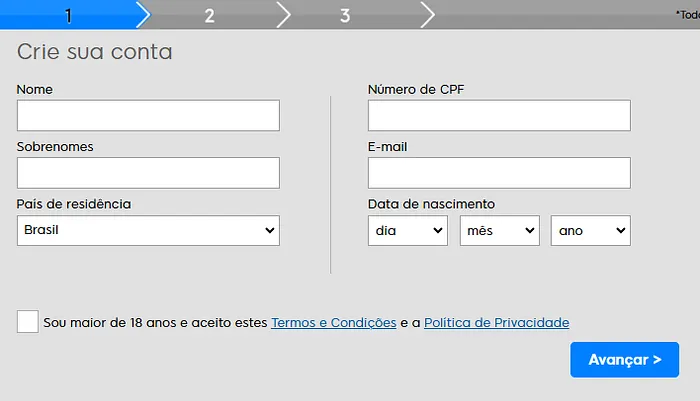Expand the dia birth date dropdown
The height and width of the screenshot is (401, 700).
[x=408, y=231]
